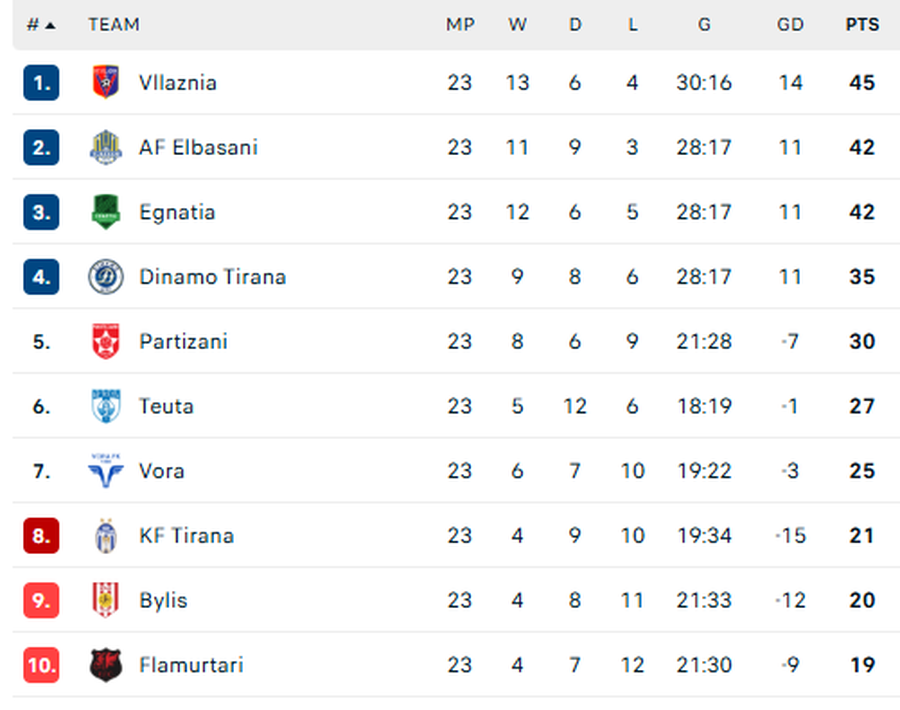Click the MP column header

[460, 25]
